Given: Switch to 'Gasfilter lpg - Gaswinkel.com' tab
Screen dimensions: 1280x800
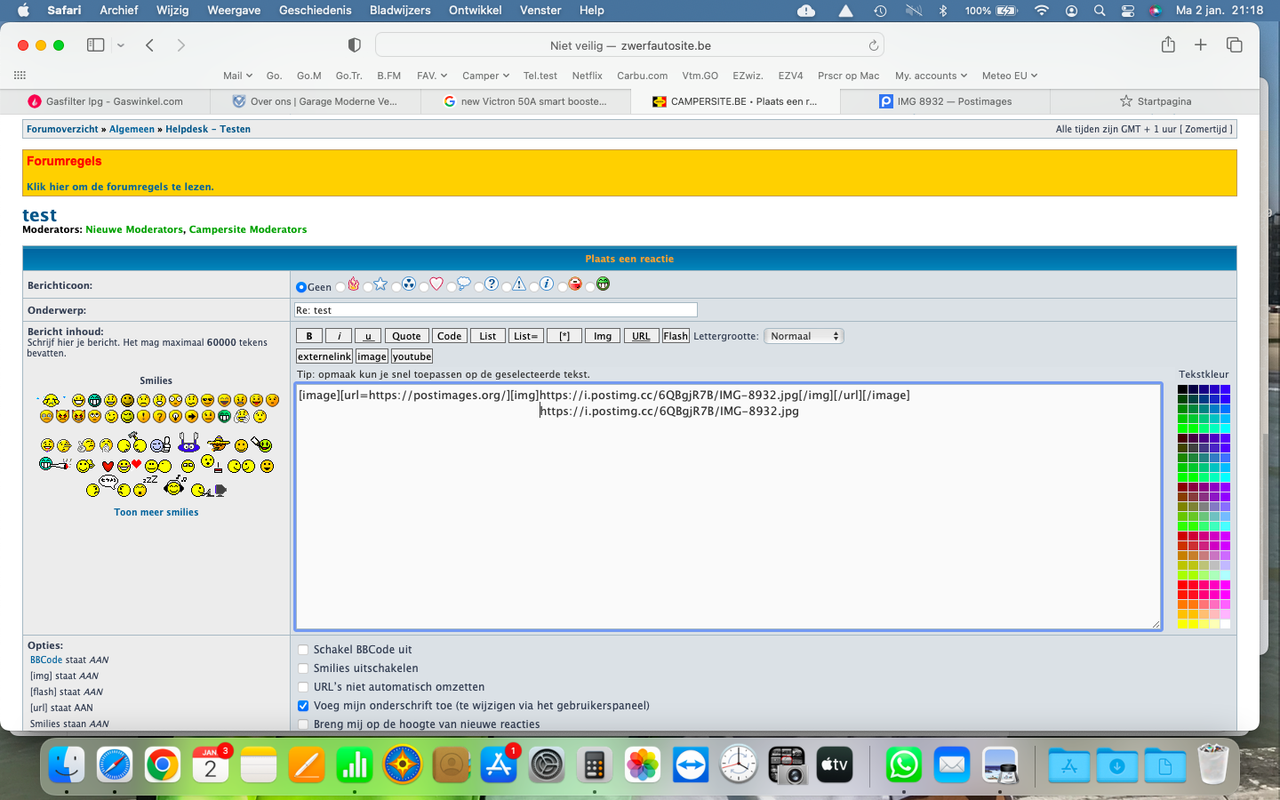Looking at the screenshot, I should coord(106,101).
